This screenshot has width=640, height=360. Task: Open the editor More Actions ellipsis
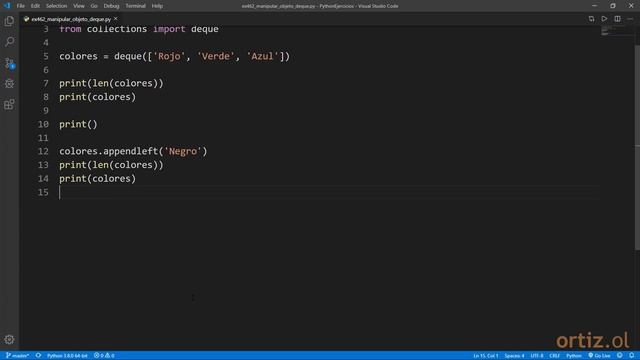[x=630, y=19]
